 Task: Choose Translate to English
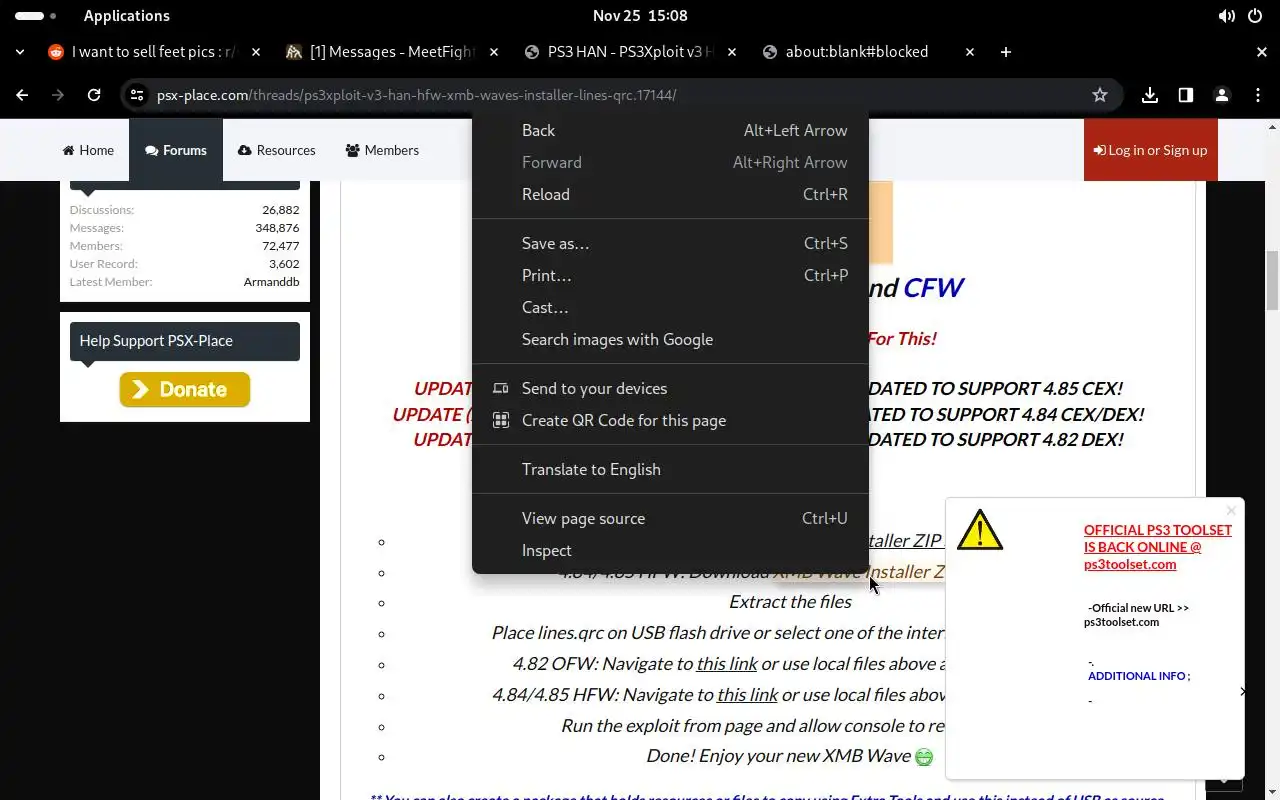click(670, 469)
